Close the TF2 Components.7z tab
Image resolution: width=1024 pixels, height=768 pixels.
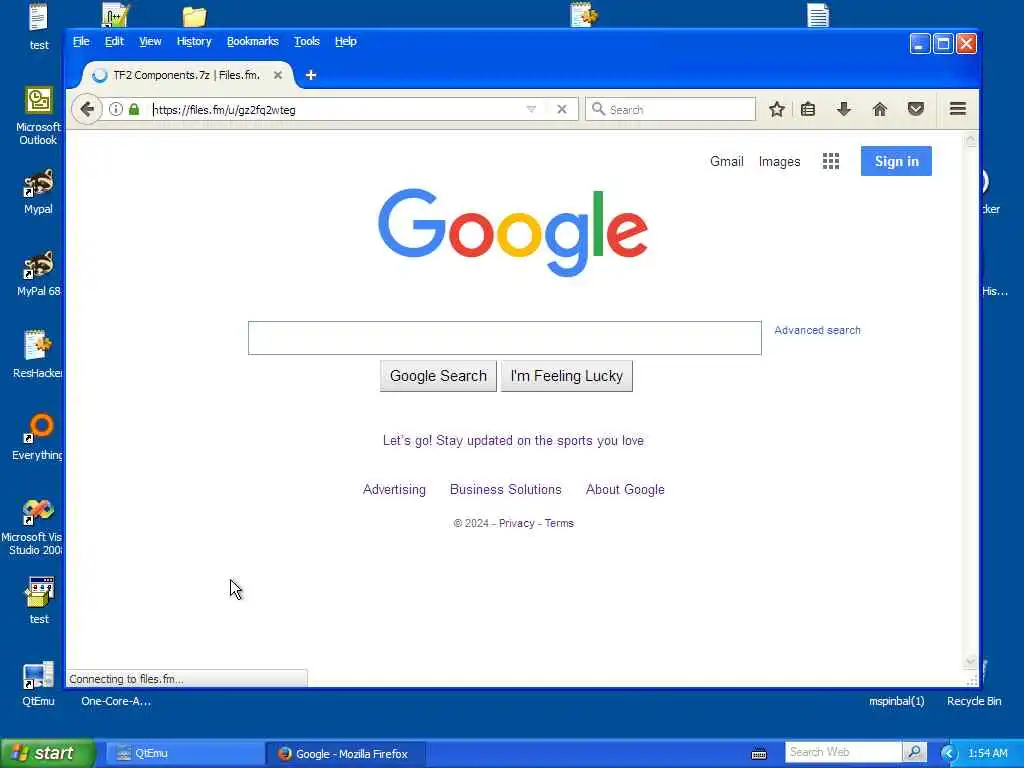coord(278,75)
